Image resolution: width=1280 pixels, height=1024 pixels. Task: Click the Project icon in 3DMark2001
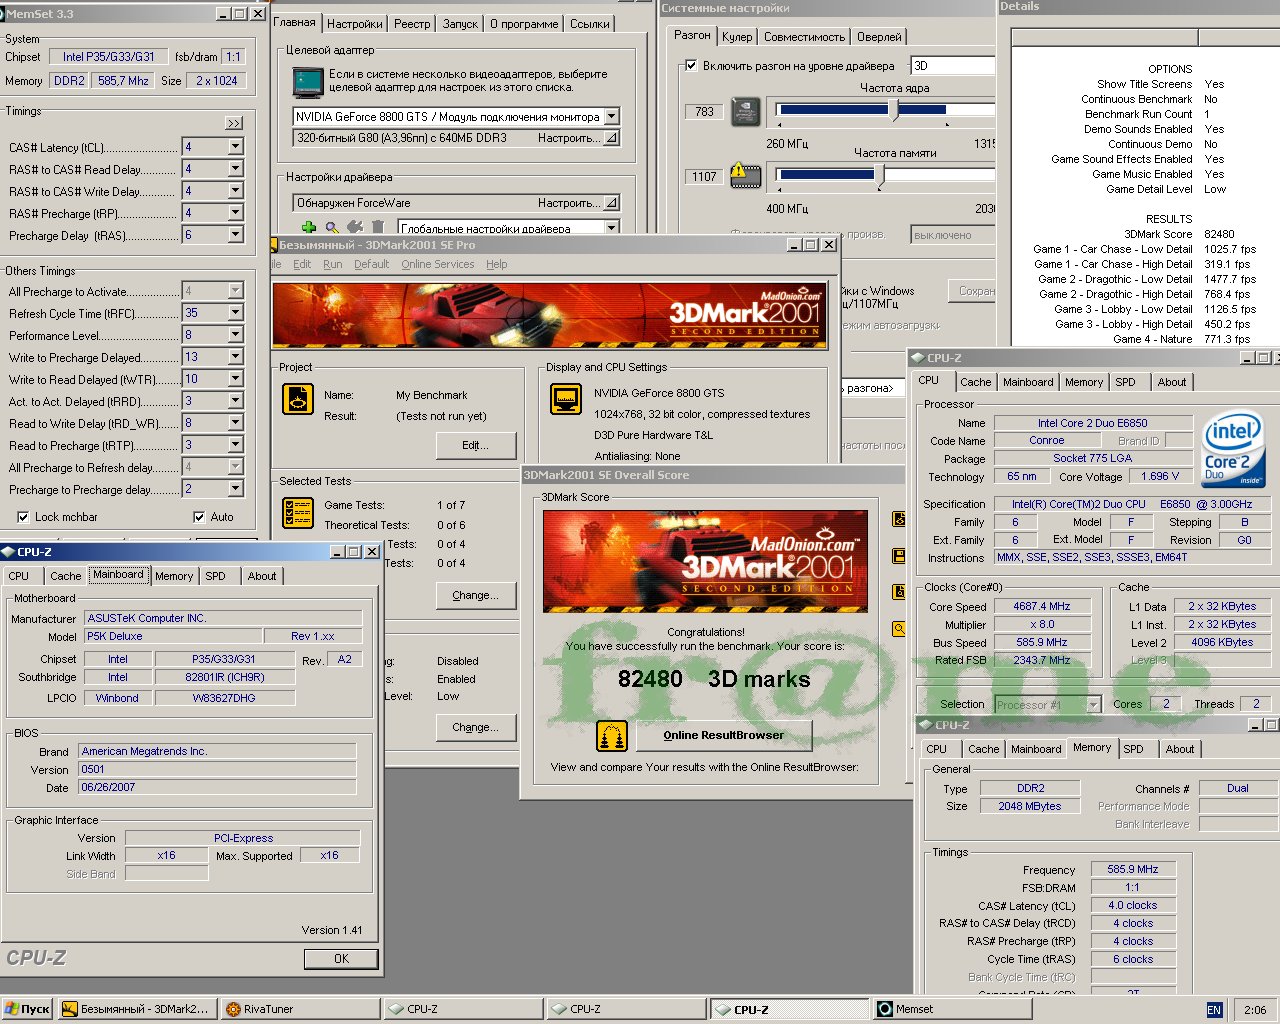(298, 399)
